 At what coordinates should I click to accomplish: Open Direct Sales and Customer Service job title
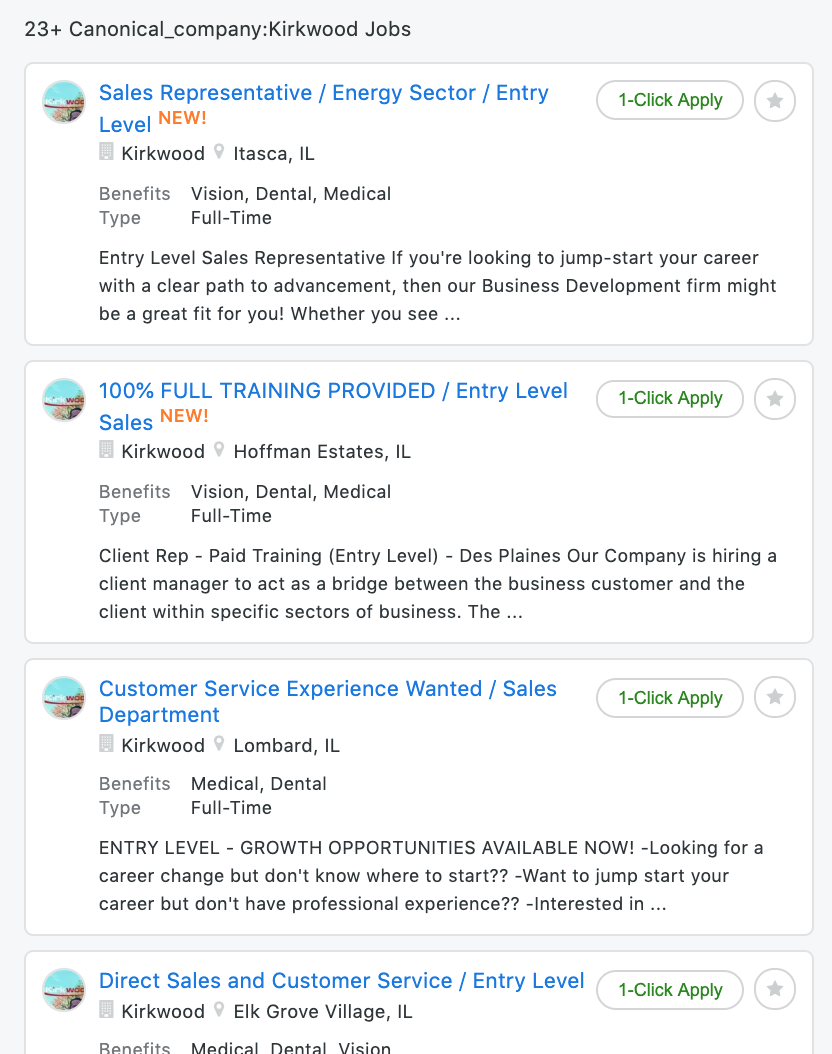341,980
